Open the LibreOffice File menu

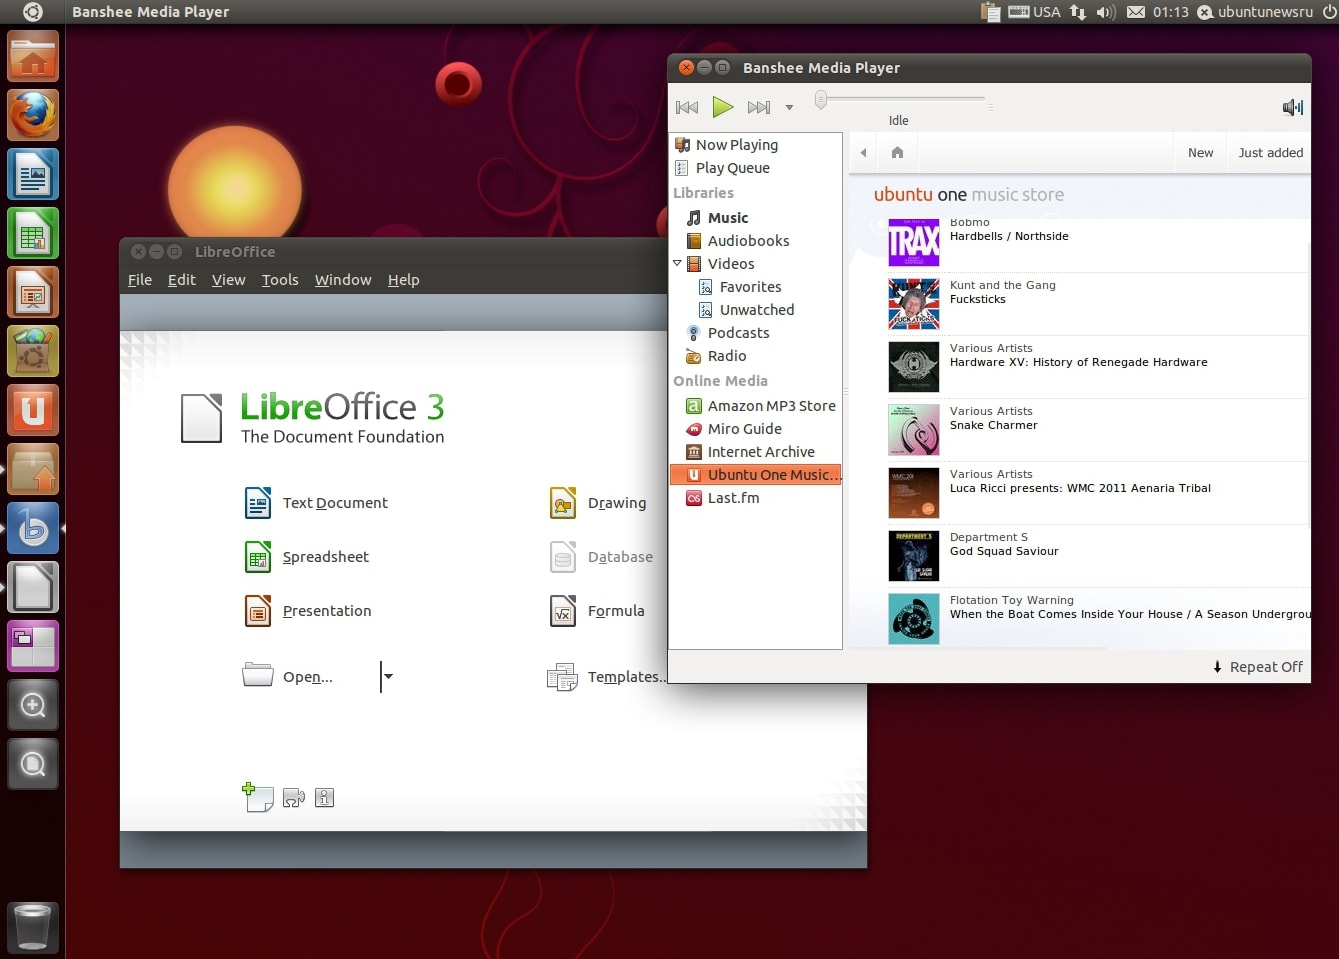tap(140, 280)
